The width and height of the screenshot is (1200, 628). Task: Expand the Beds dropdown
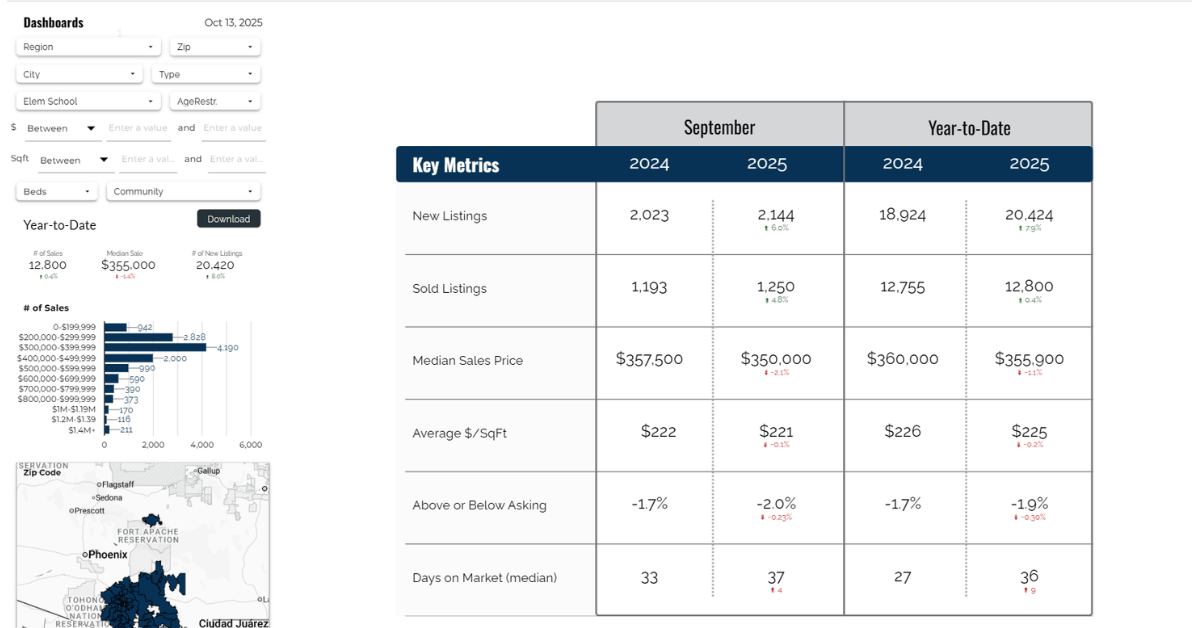click(57, 191)
